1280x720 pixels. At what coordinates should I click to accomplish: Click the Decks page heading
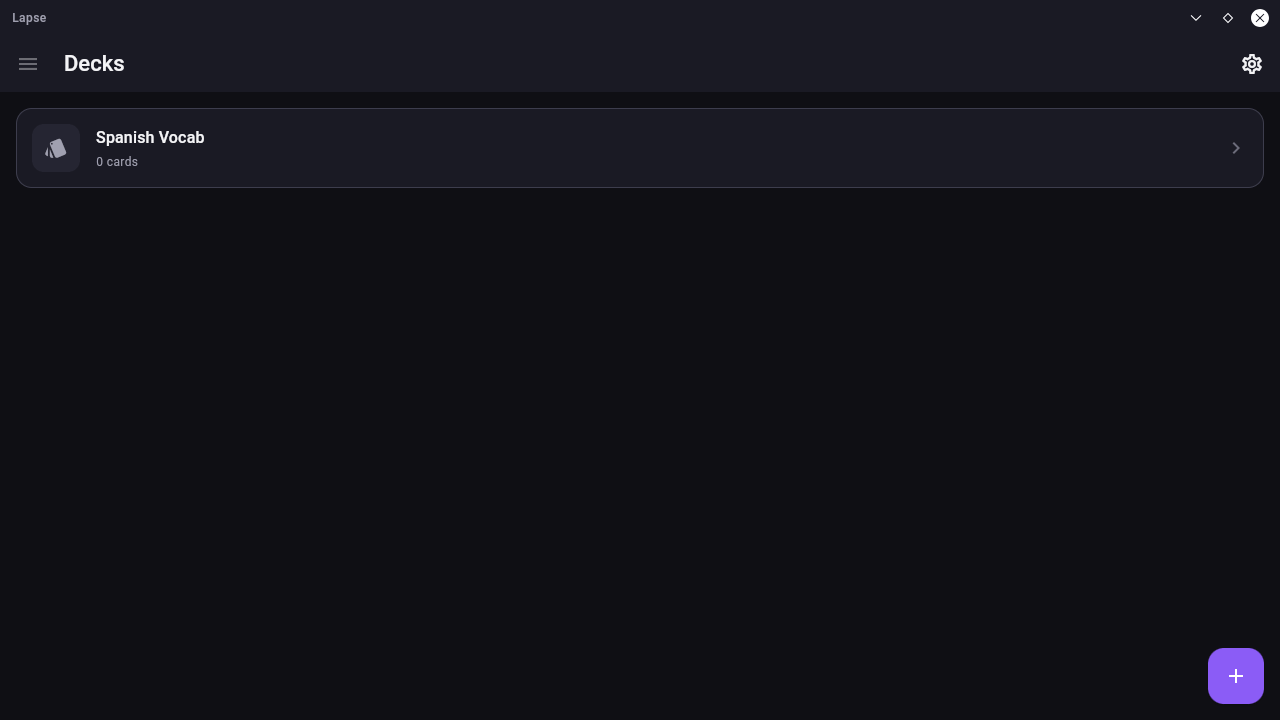pyautogui.click(x=94, y=63)
